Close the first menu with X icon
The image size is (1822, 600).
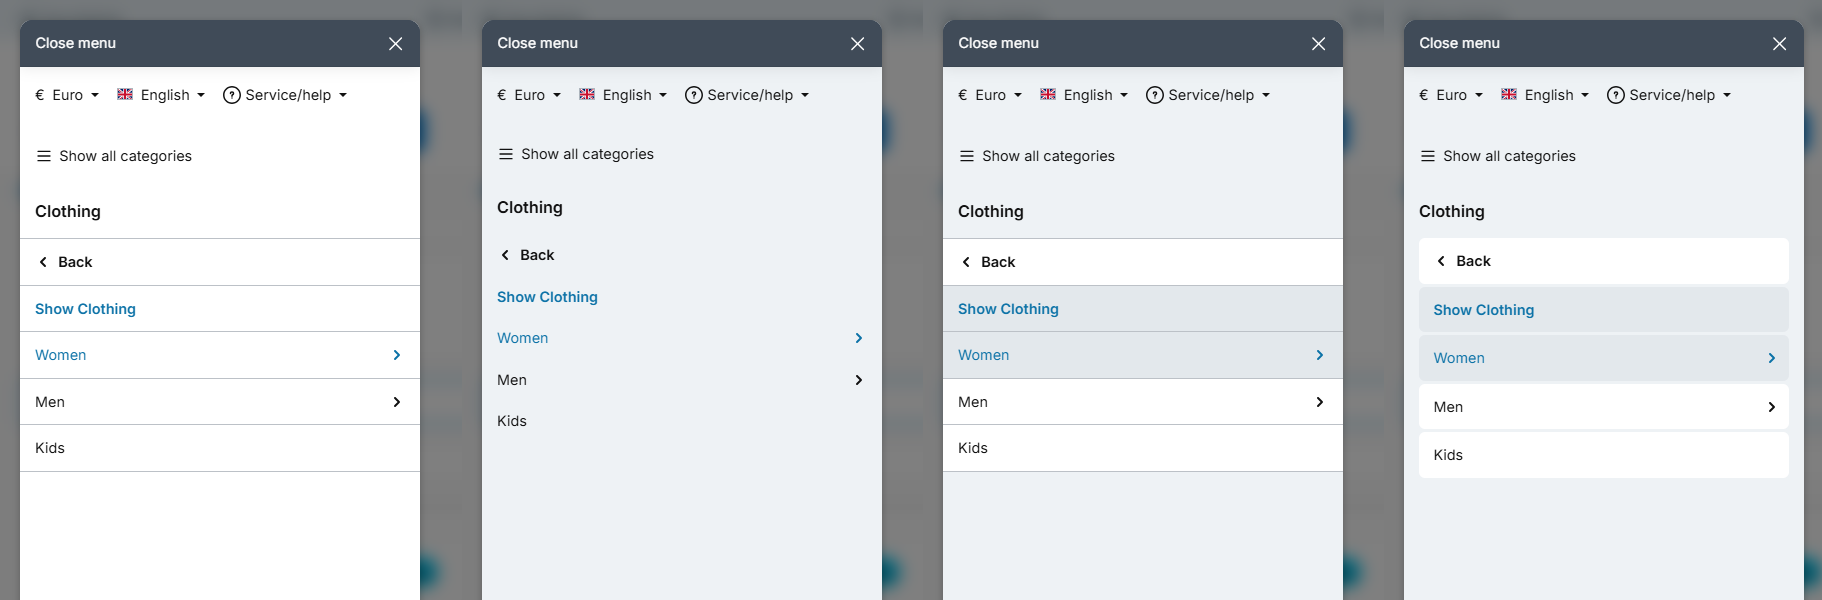coord(396,44)
